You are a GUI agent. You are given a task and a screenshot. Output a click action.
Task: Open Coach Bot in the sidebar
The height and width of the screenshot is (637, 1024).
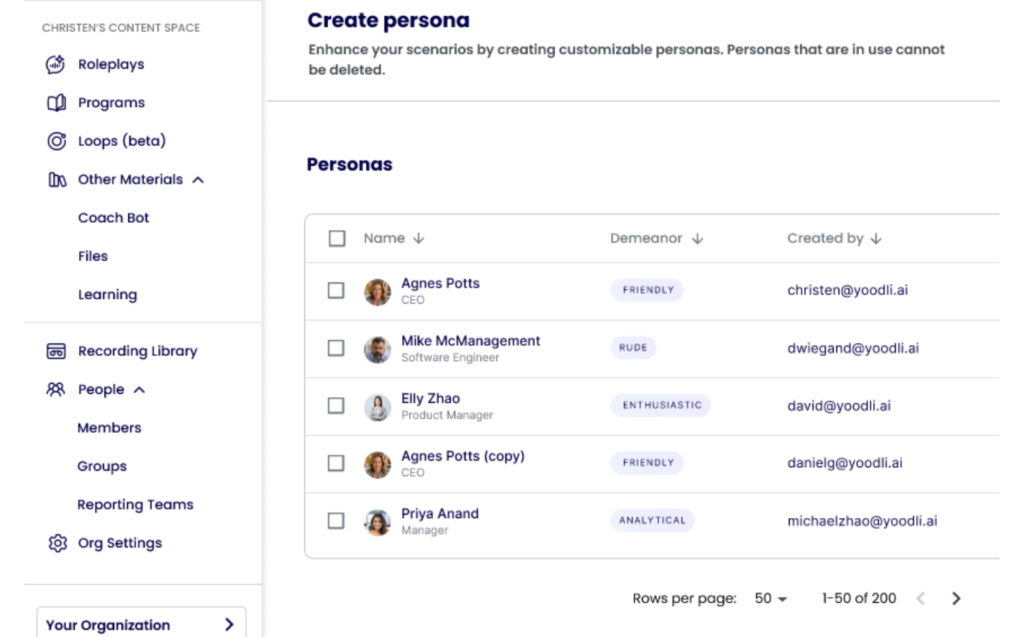tap(113, 218)
